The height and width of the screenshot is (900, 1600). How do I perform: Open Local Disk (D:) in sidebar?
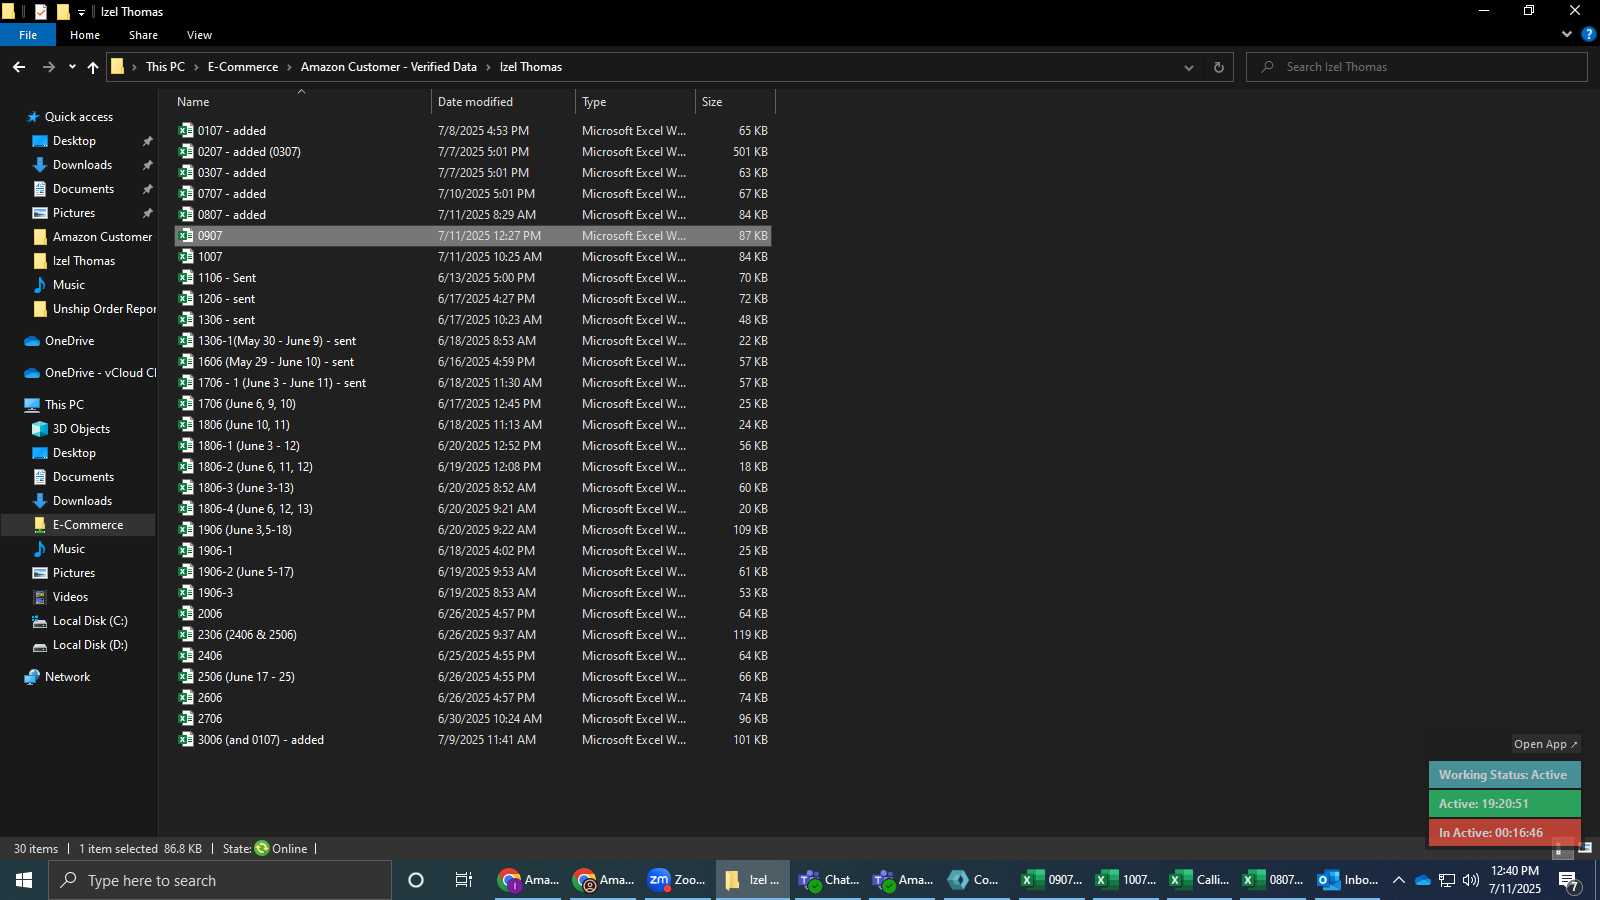[x=90, y=645]
